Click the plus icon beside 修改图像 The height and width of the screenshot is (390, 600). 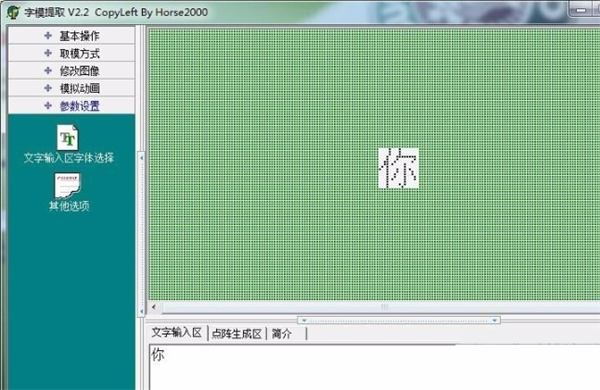pyautogui.click(x=48, y=71)
